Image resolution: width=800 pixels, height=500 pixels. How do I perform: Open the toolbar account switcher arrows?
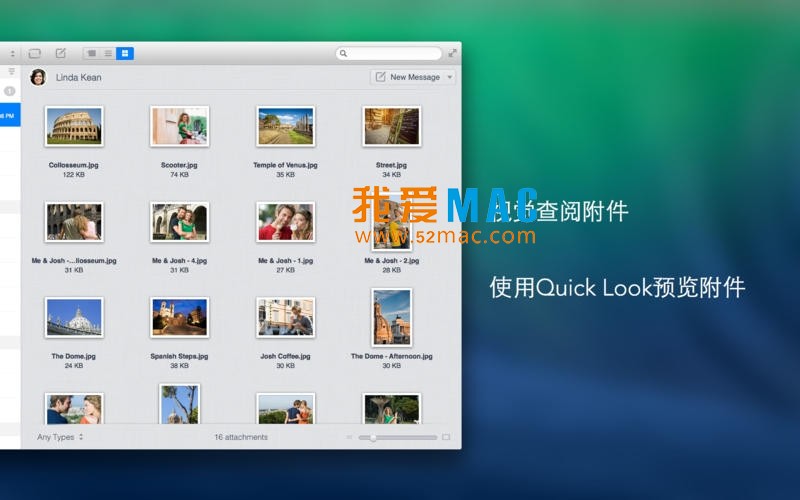click(12, 53)
